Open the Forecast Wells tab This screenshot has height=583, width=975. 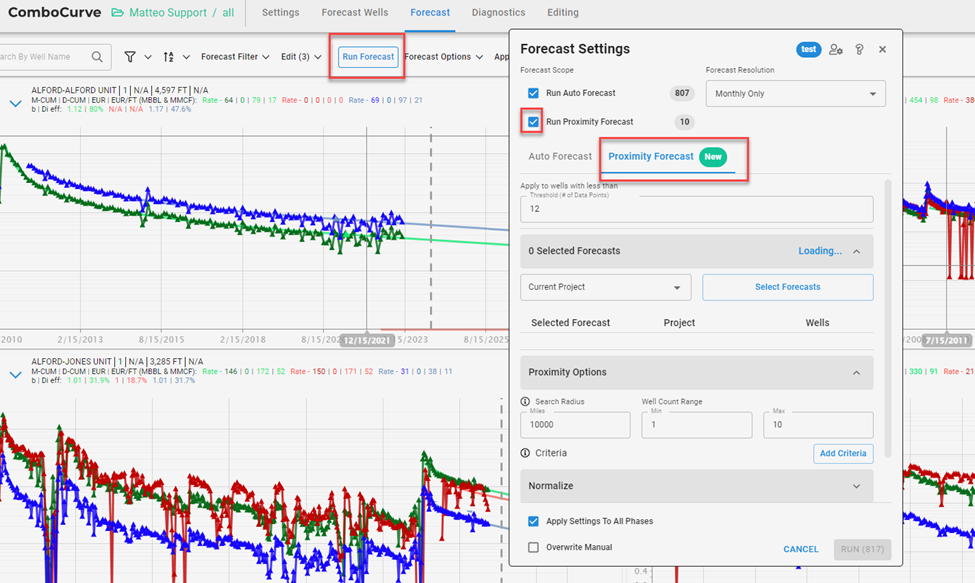click(x=354, y=12)
